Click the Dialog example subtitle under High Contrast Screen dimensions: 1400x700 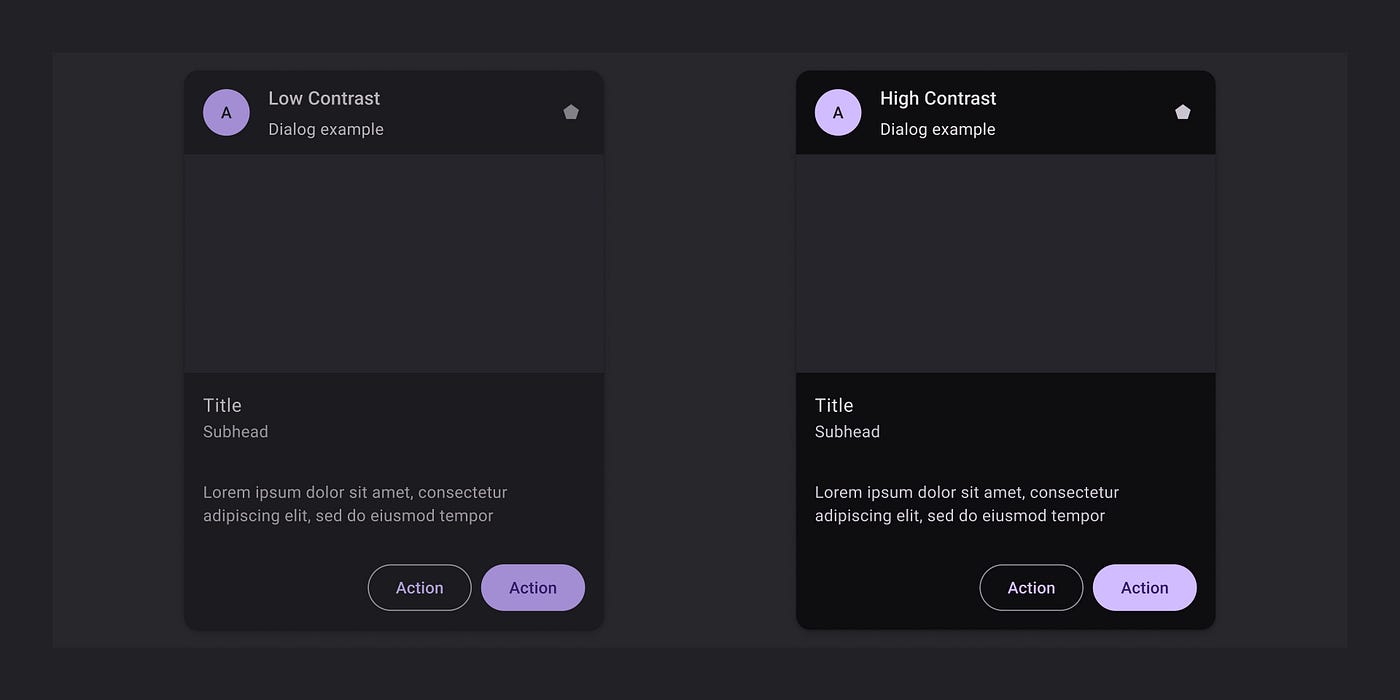[x=938, y=129]
